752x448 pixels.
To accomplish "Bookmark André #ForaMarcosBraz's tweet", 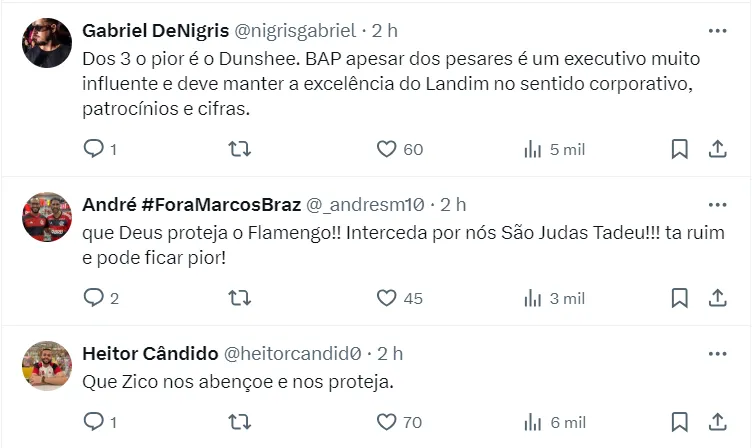I will click(679, 297).
